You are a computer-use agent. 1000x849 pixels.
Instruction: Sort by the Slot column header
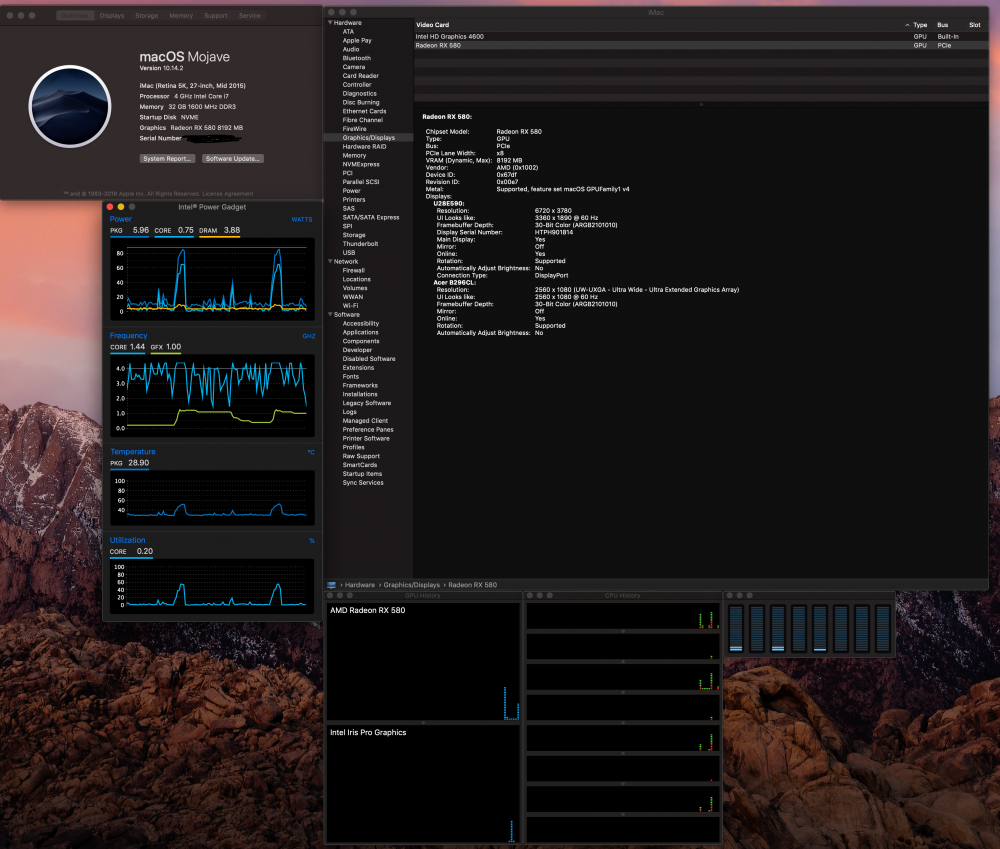coord(974,25)
